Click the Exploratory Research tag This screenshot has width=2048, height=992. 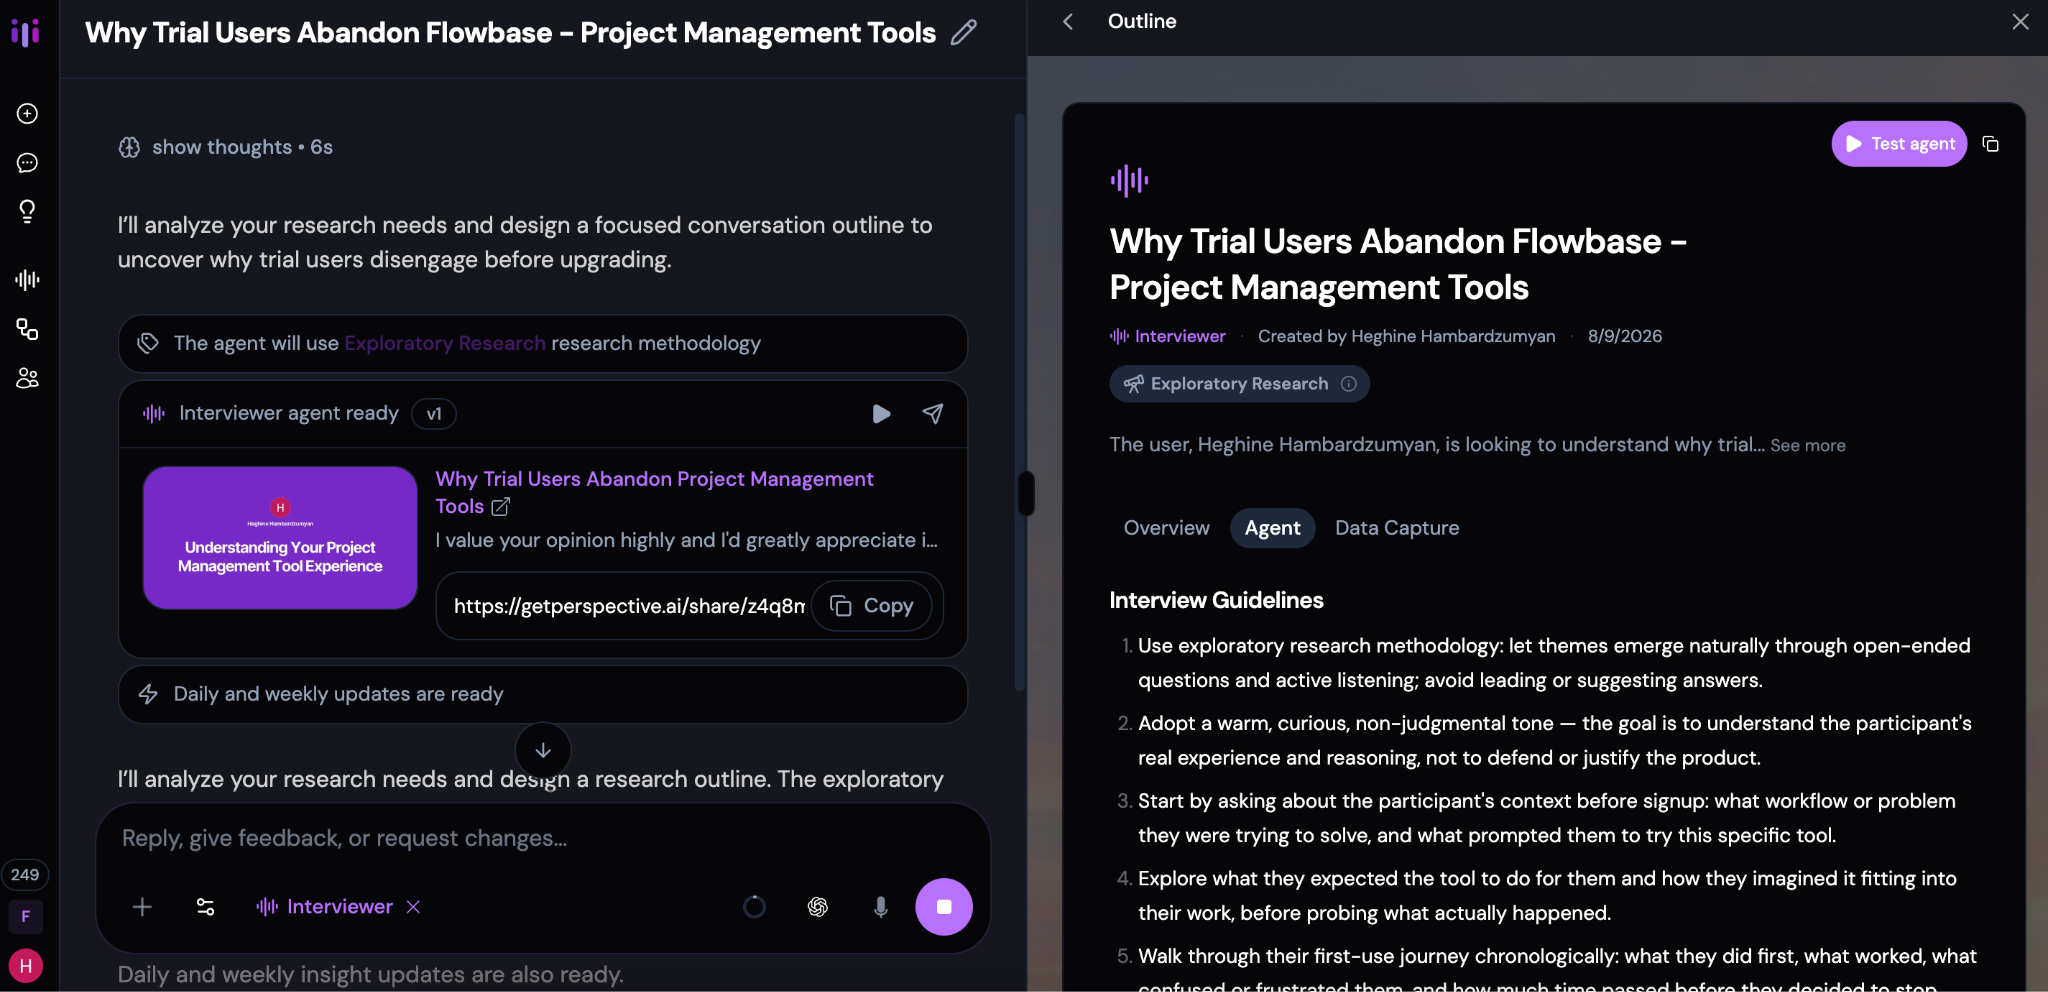point(1238,384)
